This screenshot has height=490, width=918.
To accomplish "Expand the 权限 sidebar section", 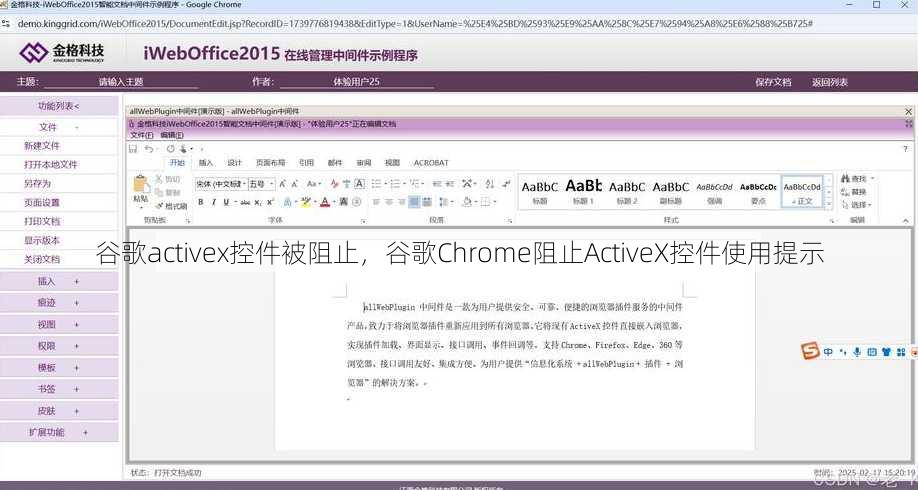I will click(x=59, y=346).
